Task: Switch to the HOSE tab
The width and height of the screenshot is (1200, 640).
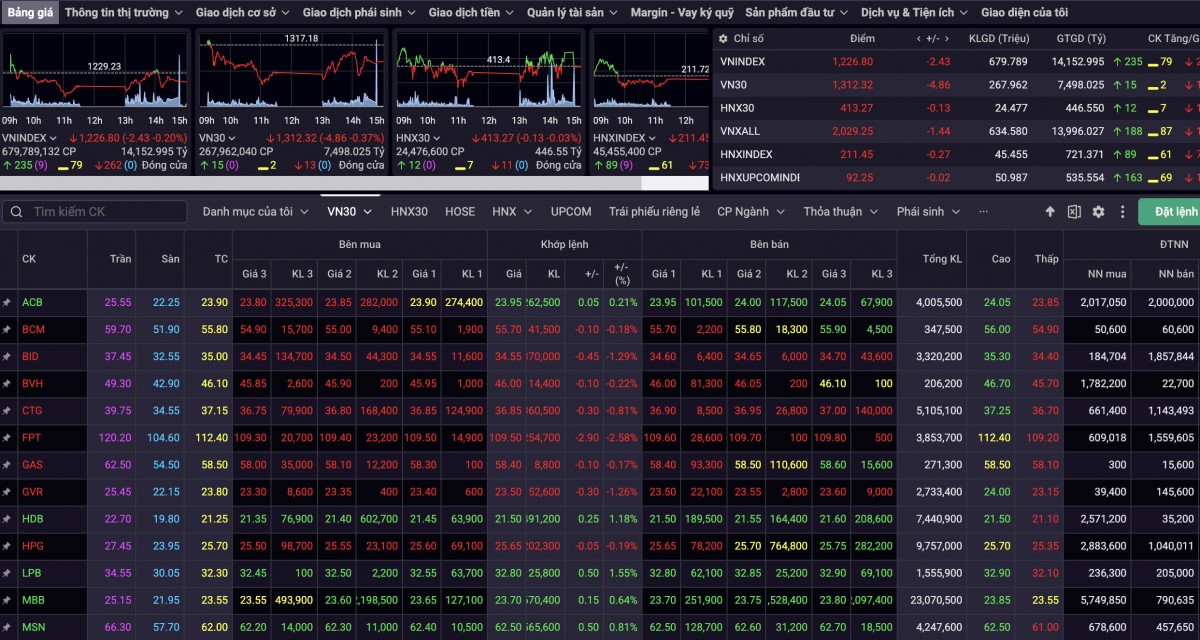Action: [x=460, y=212]
